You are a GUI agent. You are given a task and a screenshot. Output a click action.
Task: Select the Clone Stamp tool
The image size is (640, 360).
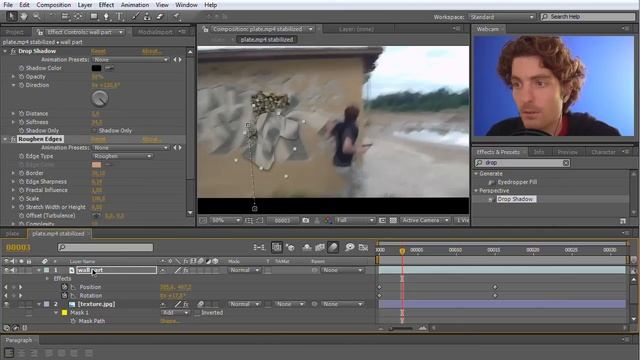click(x=147, y=17)
